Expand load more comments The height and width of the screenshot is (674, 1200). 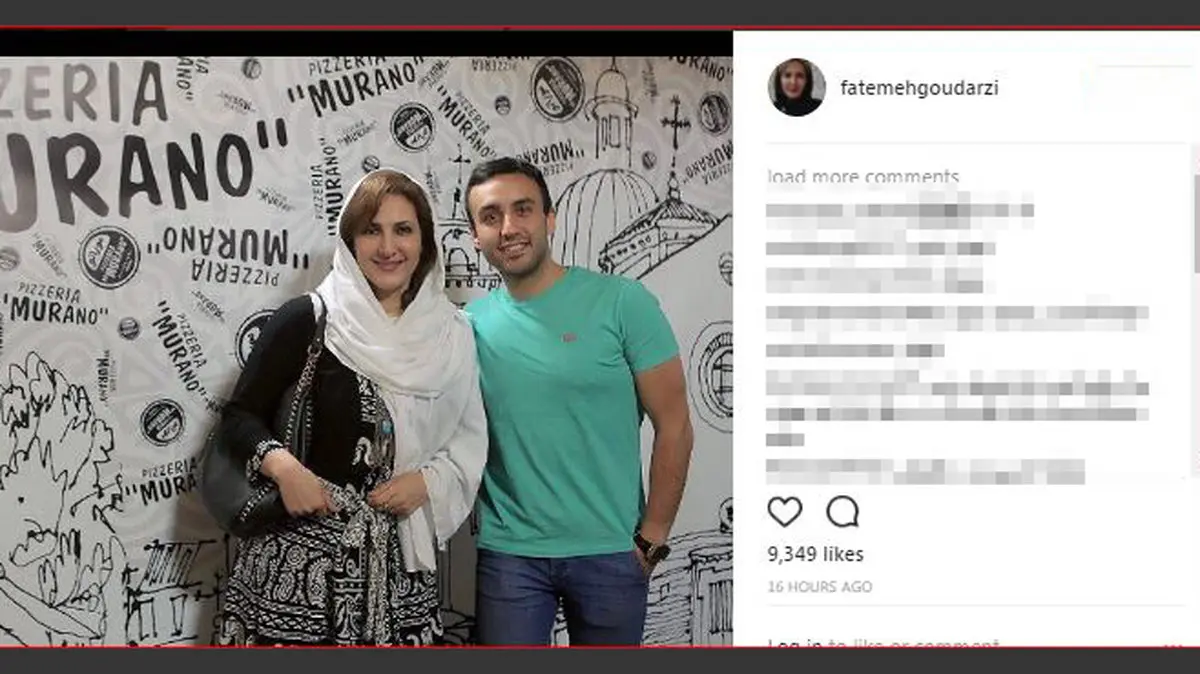(x=863, y=178)
